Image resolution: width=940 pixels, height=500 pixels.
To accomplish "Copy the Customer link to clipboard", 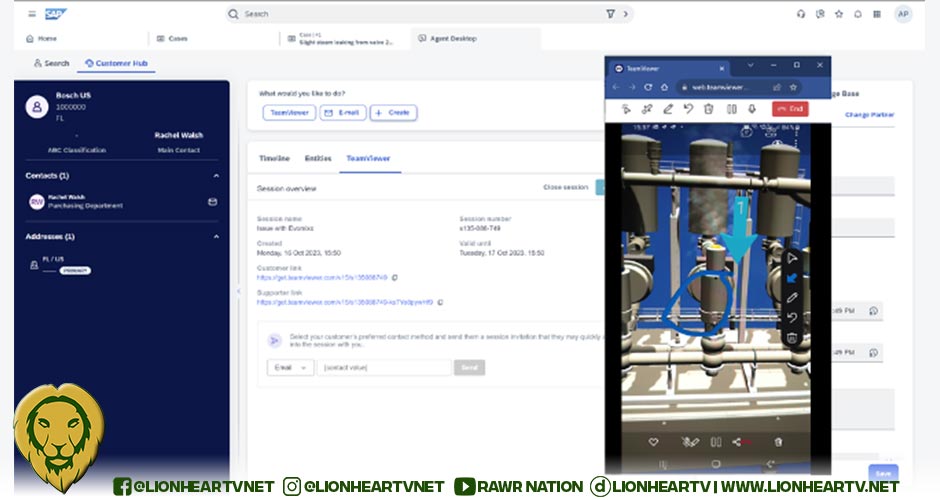I will coord(394,277).
